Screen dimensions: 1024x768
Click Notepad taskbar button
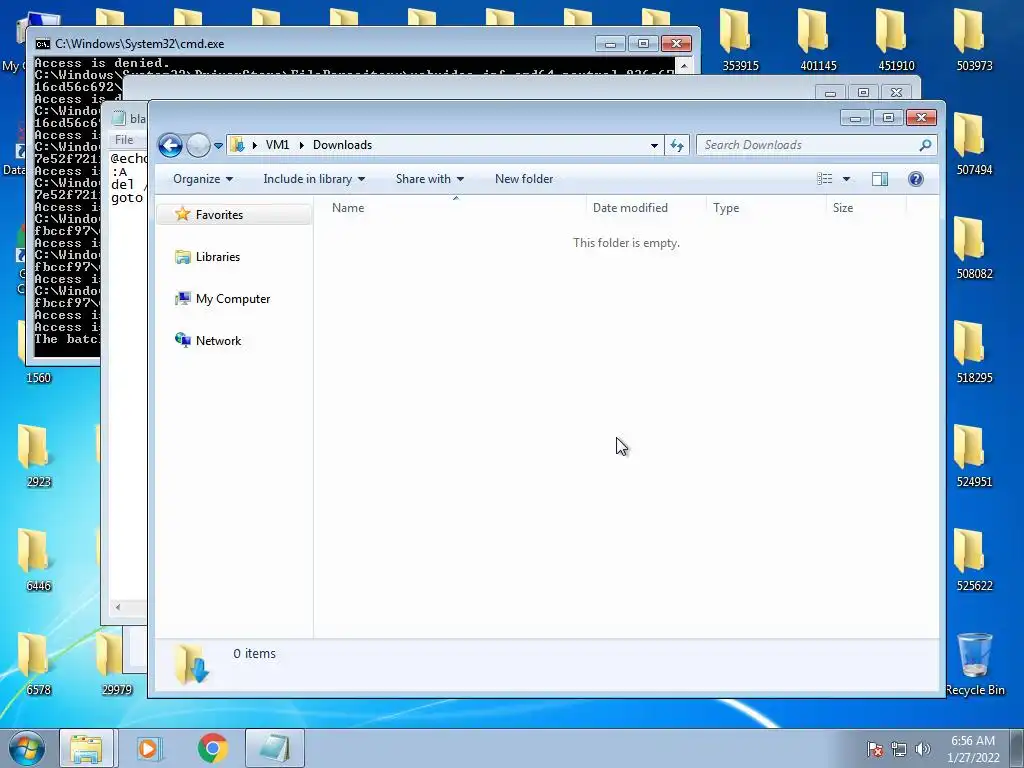(275, 748)
